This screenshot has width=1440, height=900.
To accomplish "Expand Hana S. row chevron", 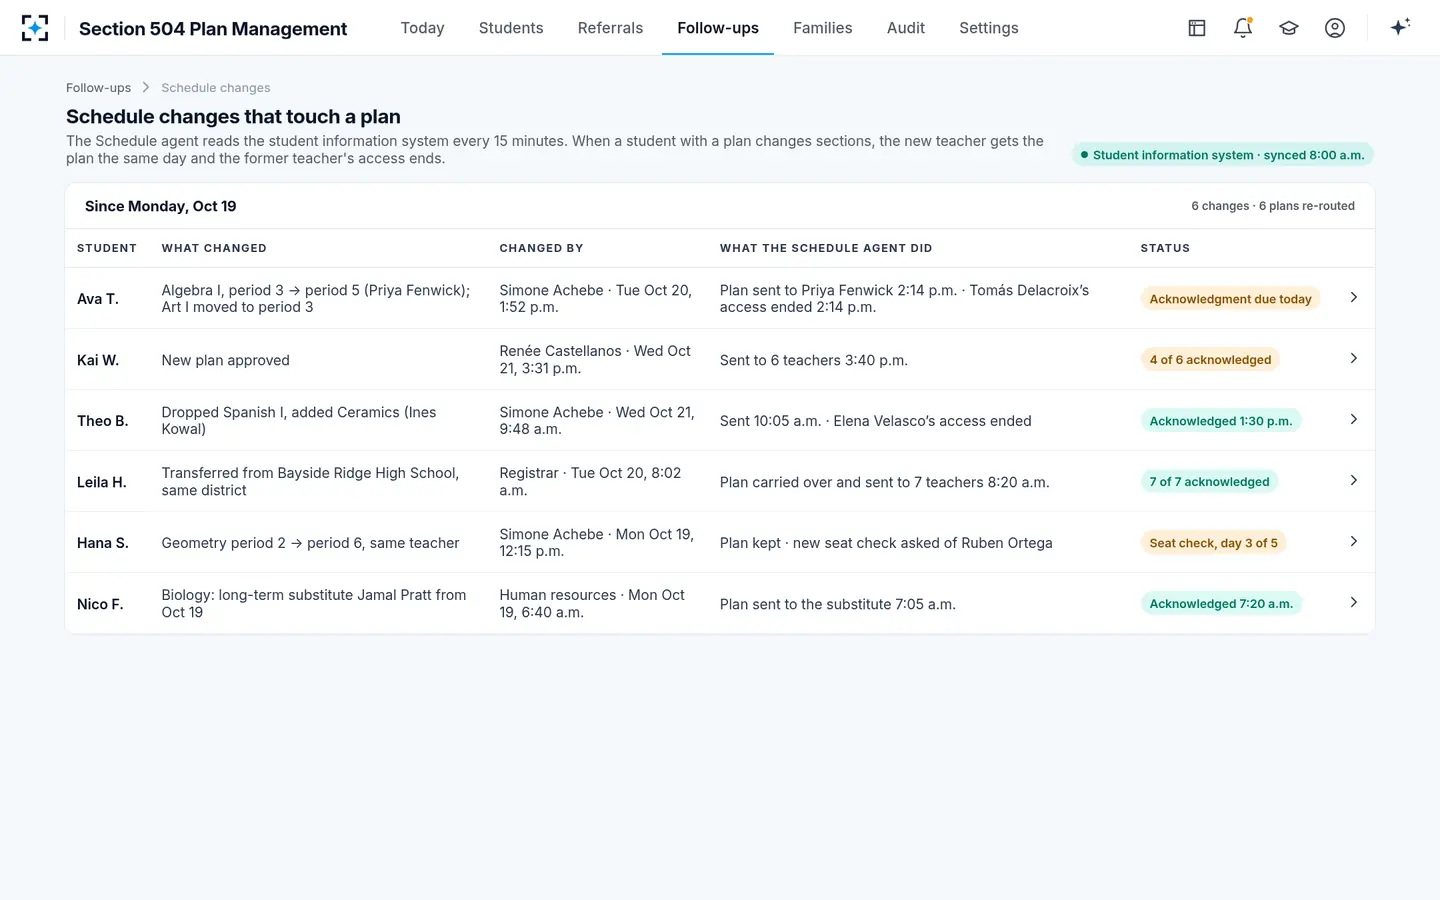I will pos(1353,541).
